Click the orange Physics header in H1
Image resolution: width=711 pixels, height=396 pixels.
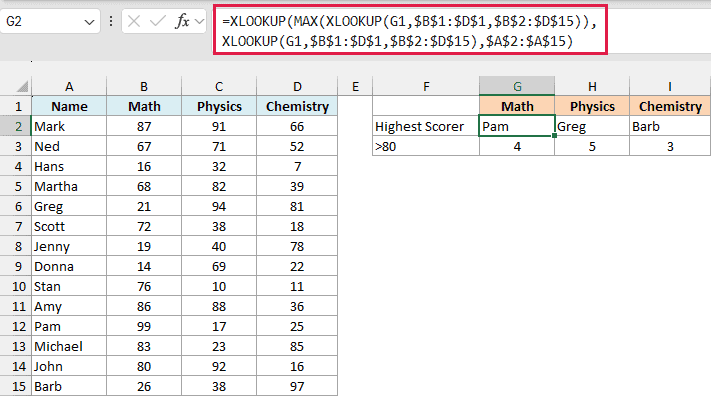pyautogui.click(x=592, y=106)
